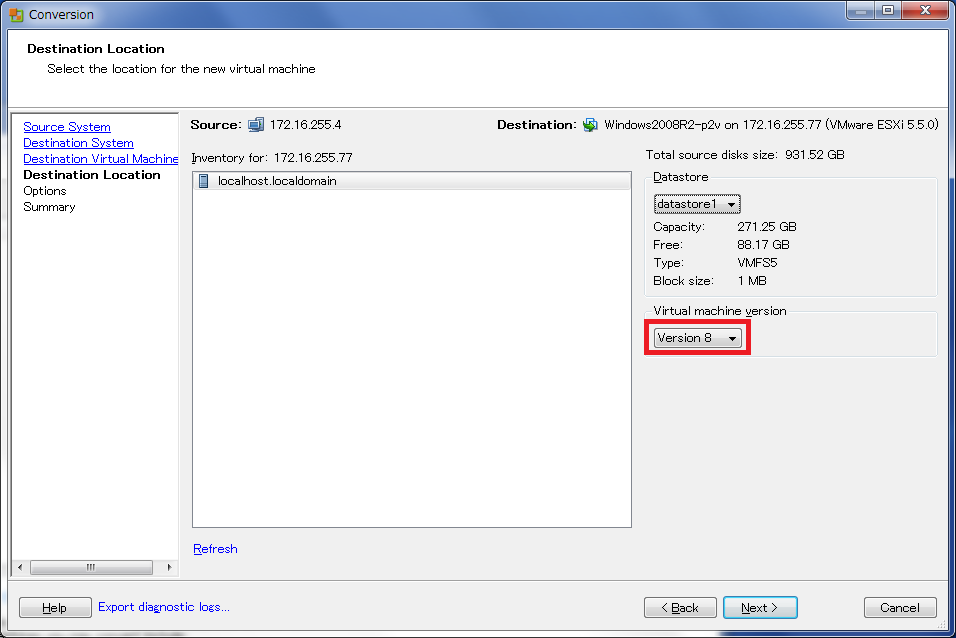956x638 pixels.
Task: Click the destination virtual machine icon
Action: coord(590,125)
